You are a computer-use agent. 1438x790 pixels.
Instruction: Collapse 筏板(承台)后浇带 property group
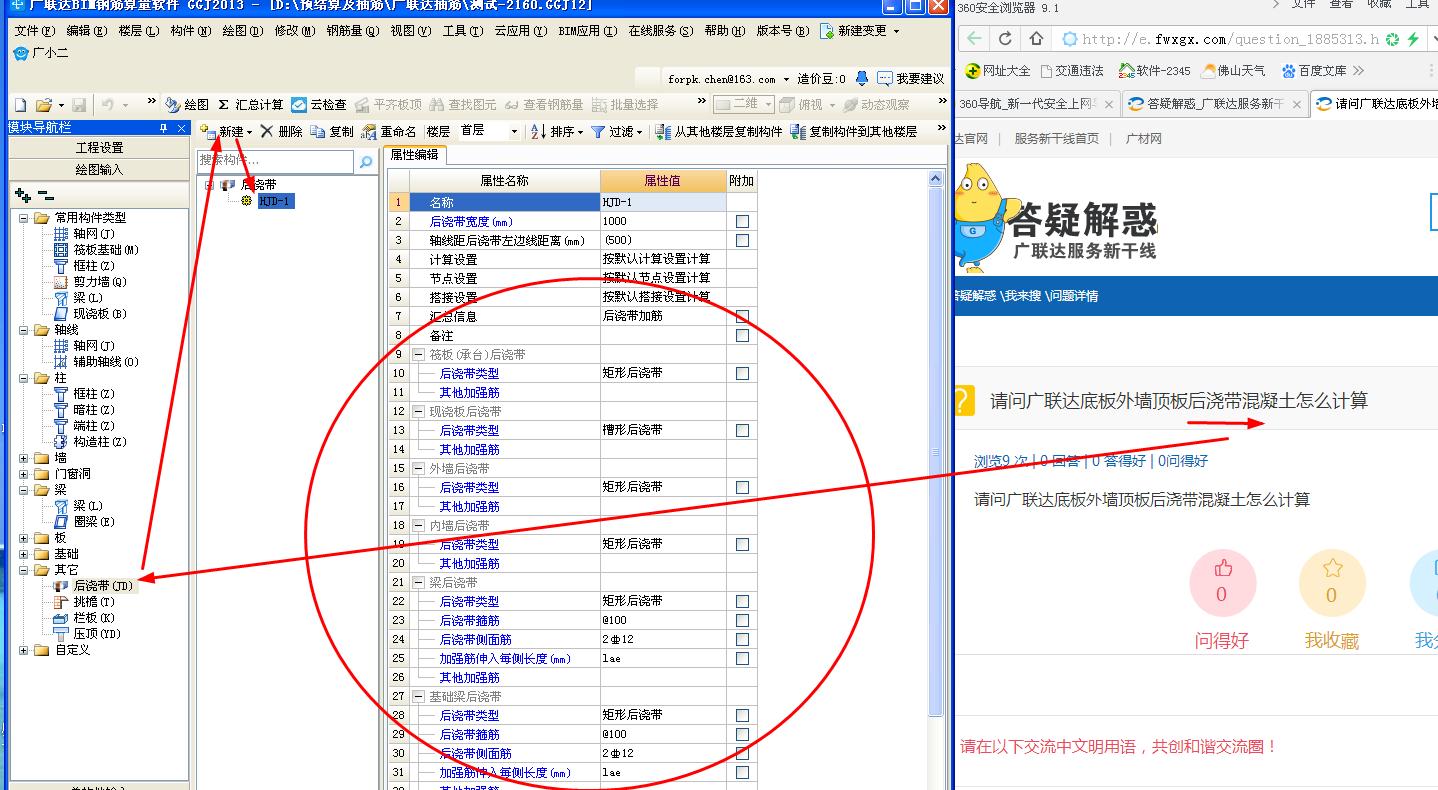418,354
